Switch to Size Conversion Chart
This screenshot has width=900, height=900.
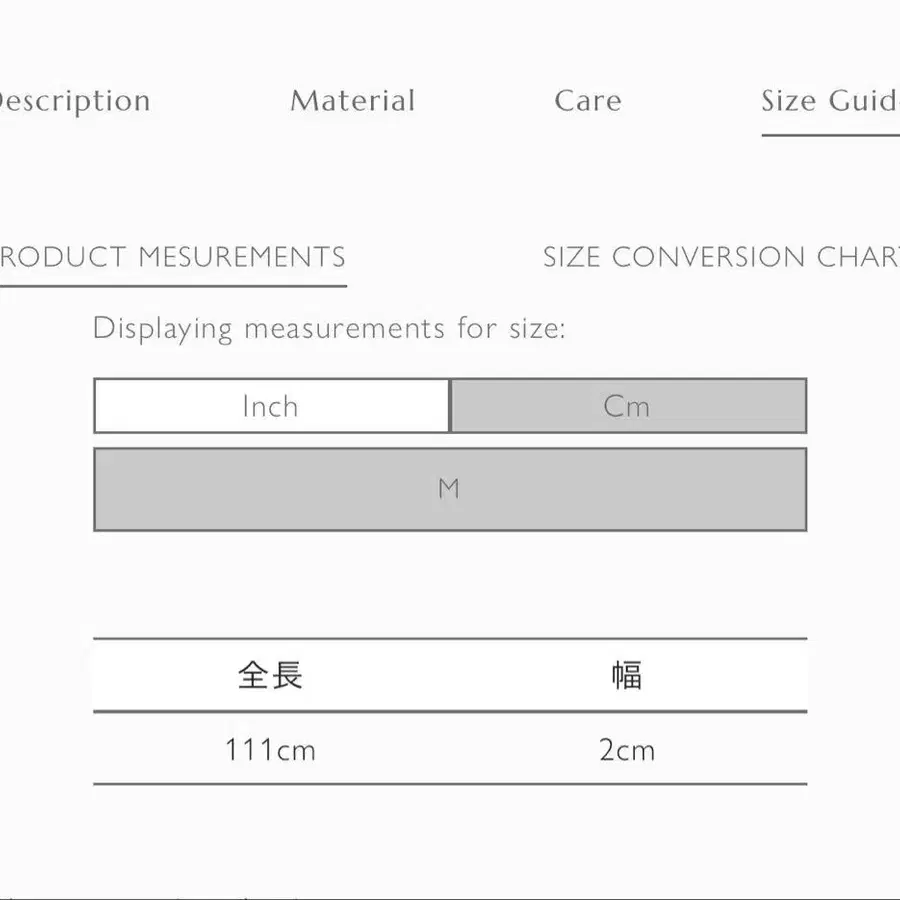[720, 257]
